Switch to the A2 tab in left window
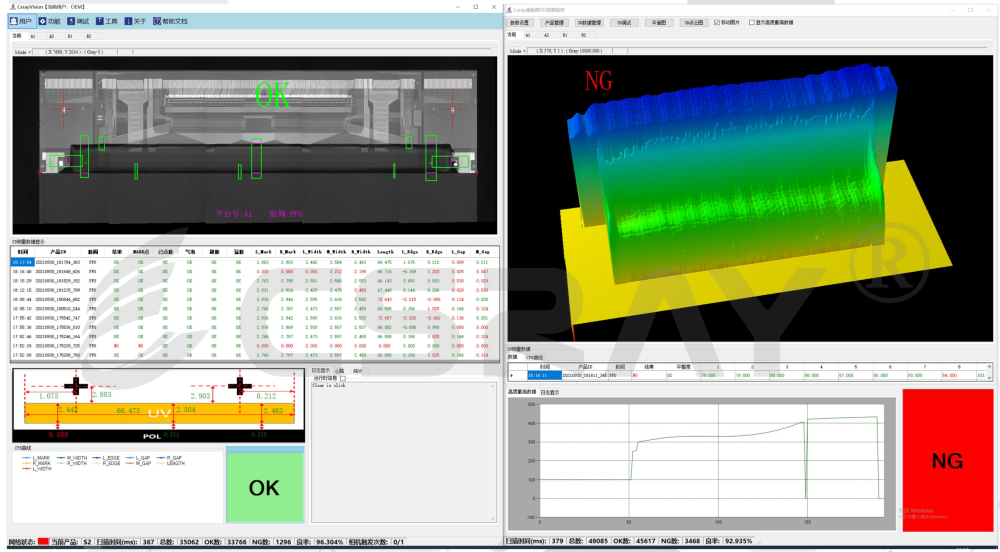This screenshot has height=552, width=1000. 51,35
